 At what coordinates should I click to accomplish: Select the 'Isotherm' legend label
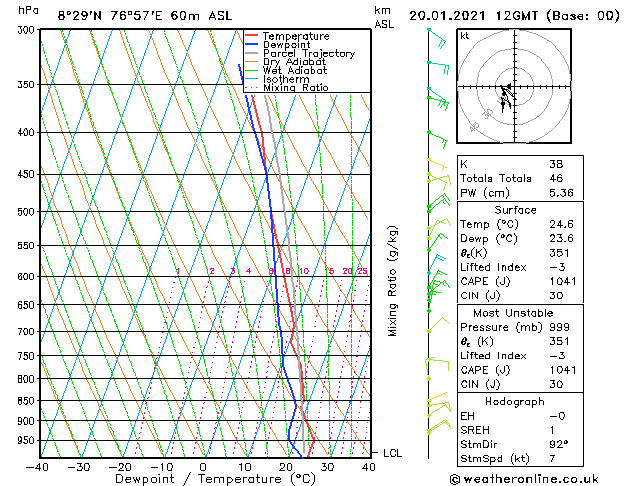(286, 79)
